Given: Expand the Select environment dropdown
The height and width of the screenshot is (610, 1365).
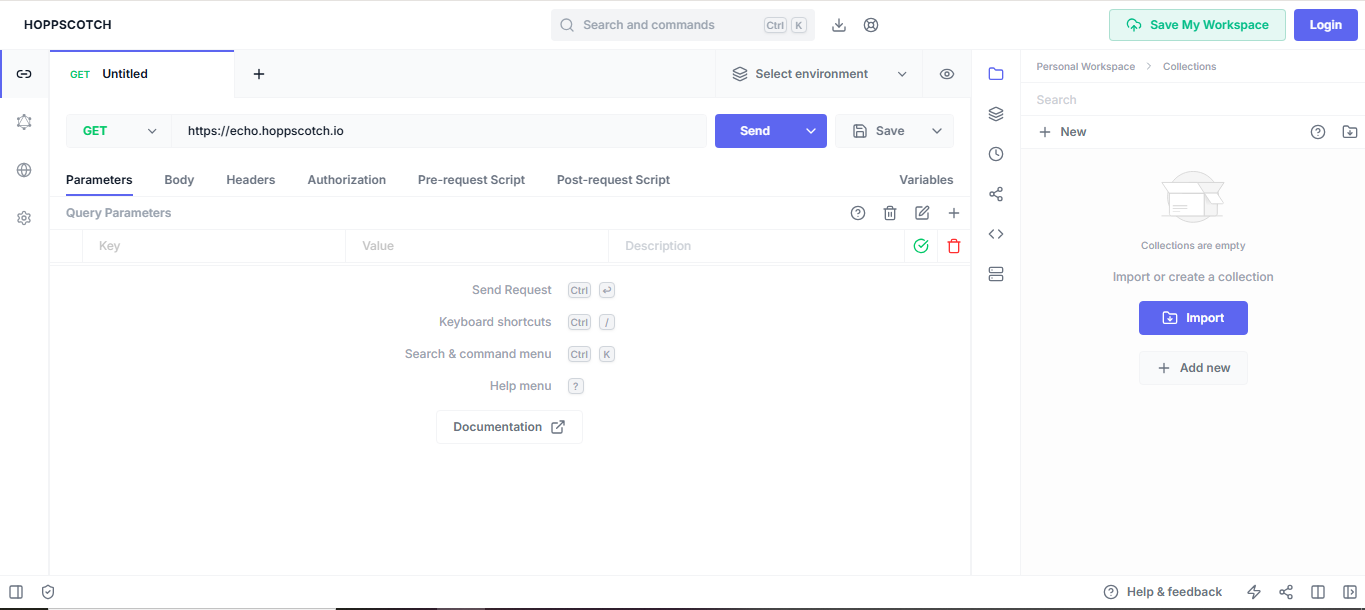Looking at the screenshot, I should coord(820,74).
